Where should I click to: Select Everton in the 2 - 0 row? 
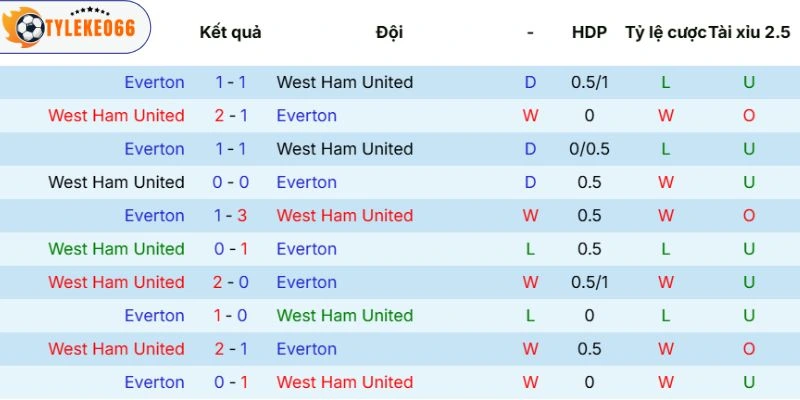click(x=306, y=282)
